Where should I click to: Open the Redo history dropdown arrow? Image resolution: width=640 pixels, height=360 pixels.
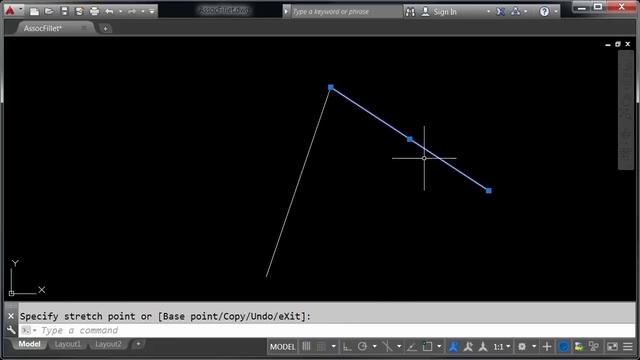coord(143,11)
